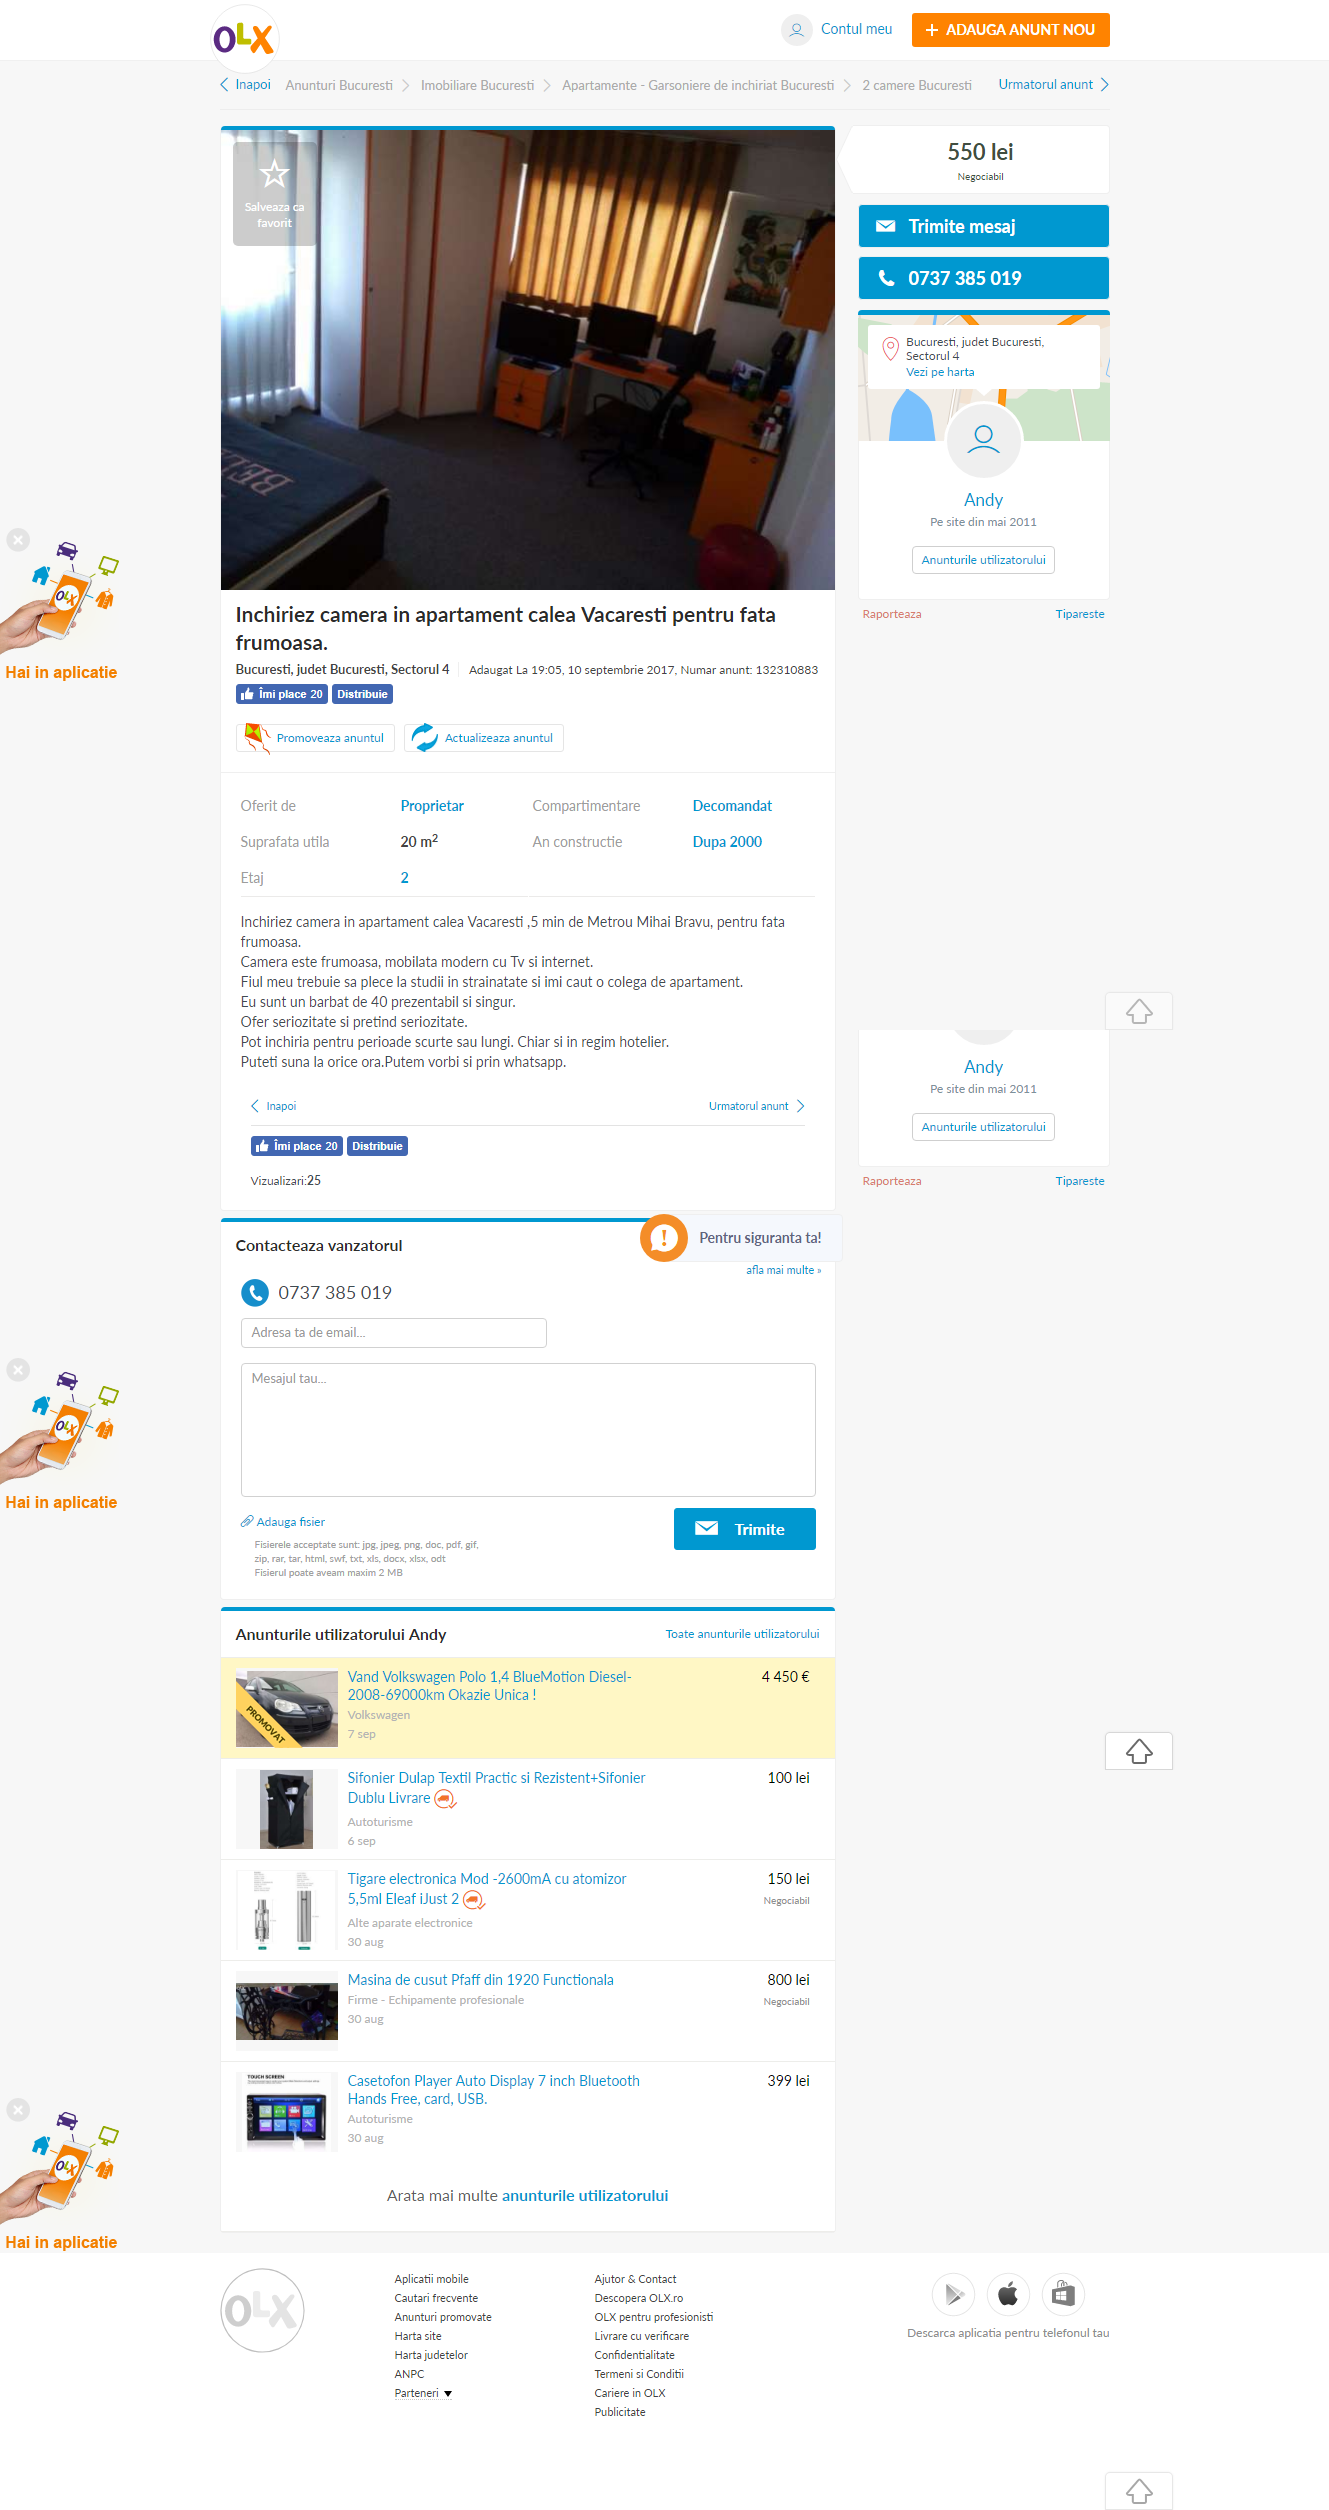Open Google Play store app icon
The height and width of the screenshot is (2510, 1329).
point(953,2294)
